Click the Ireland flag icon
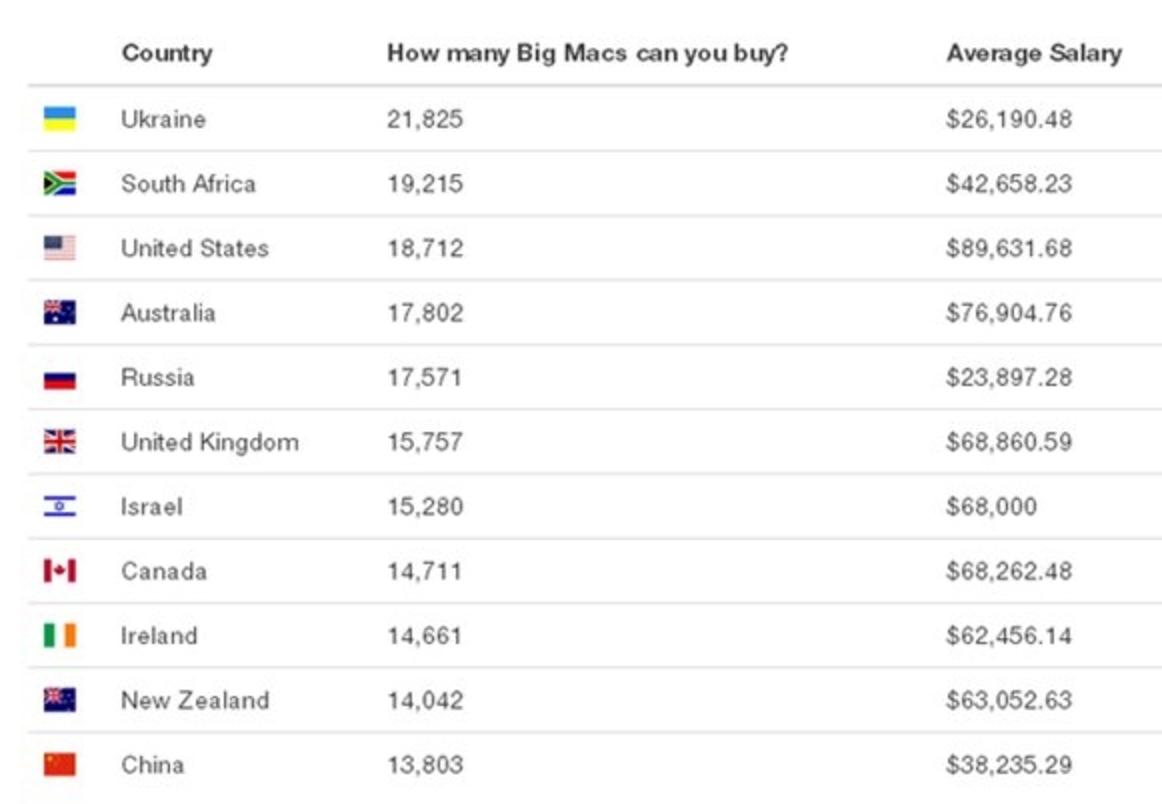 tap(59, 636)
